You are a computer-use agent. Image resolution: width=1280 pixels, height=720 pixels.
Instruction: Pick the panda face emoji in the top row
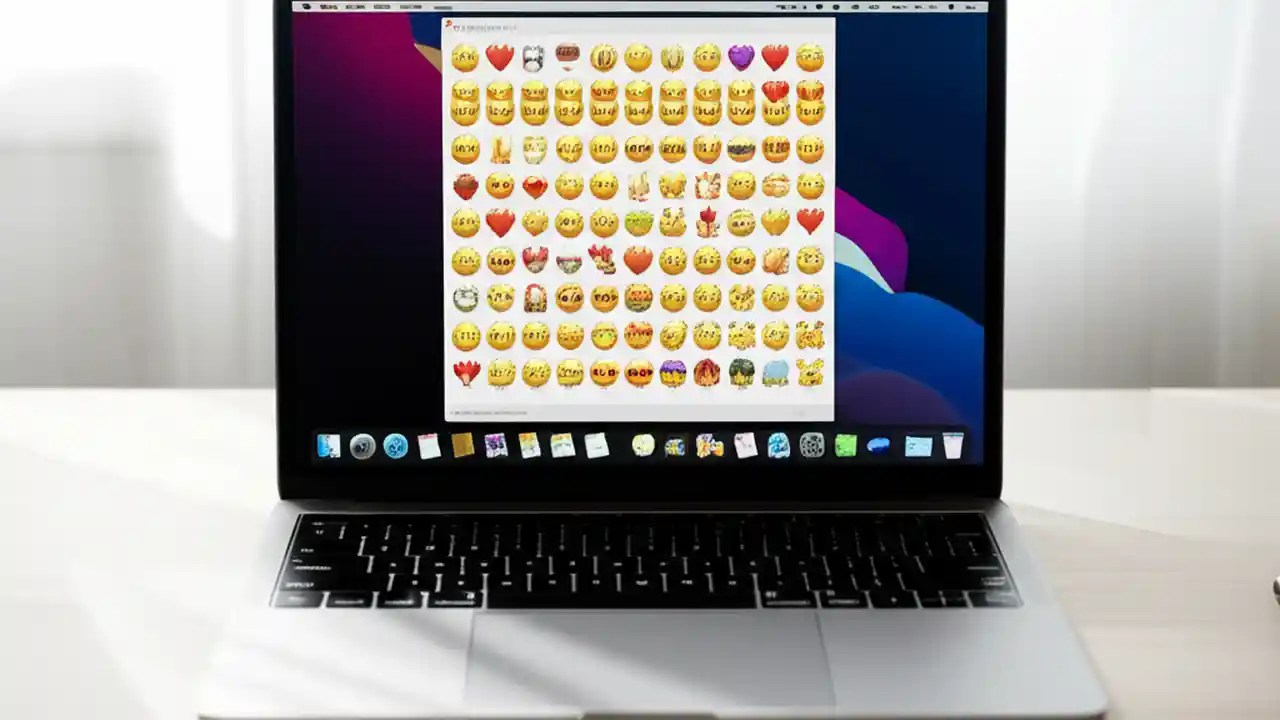[532, 58]
